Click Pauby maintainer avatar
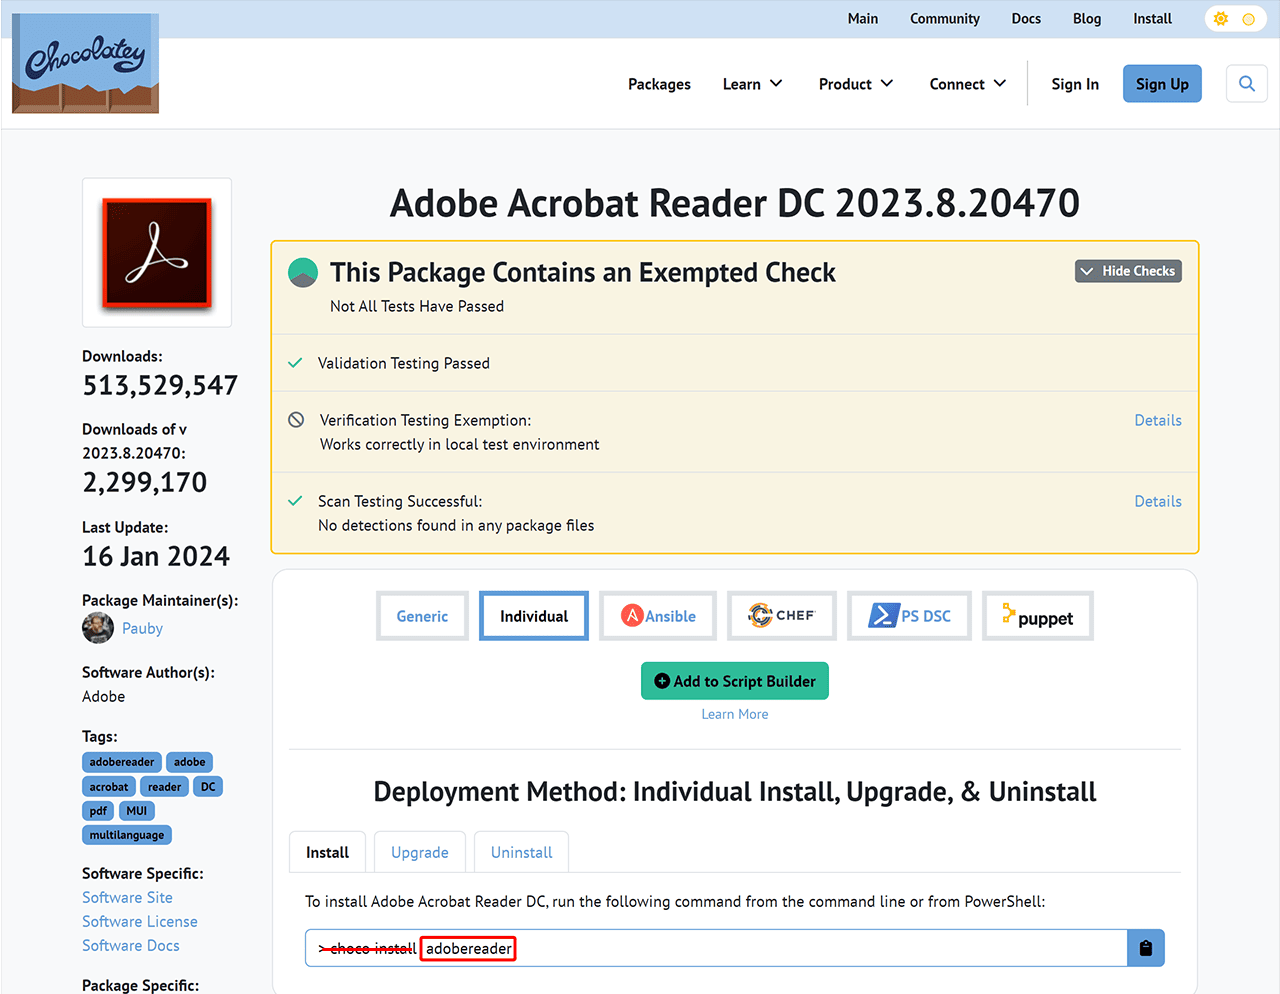This screenshot has width=1280, height=994. [x=98, y=628]
